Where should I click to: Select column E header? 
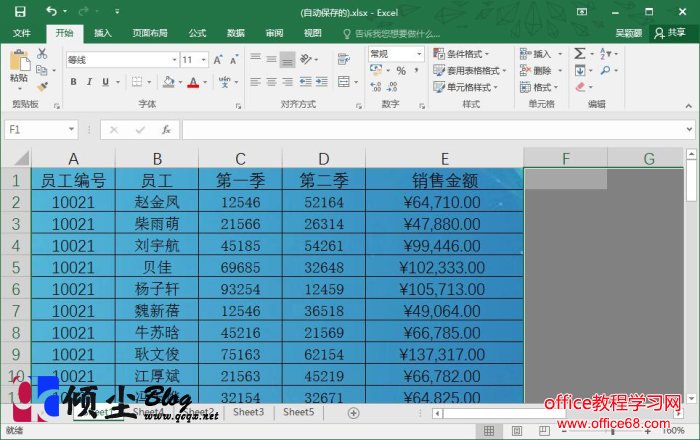pos(444,158)
